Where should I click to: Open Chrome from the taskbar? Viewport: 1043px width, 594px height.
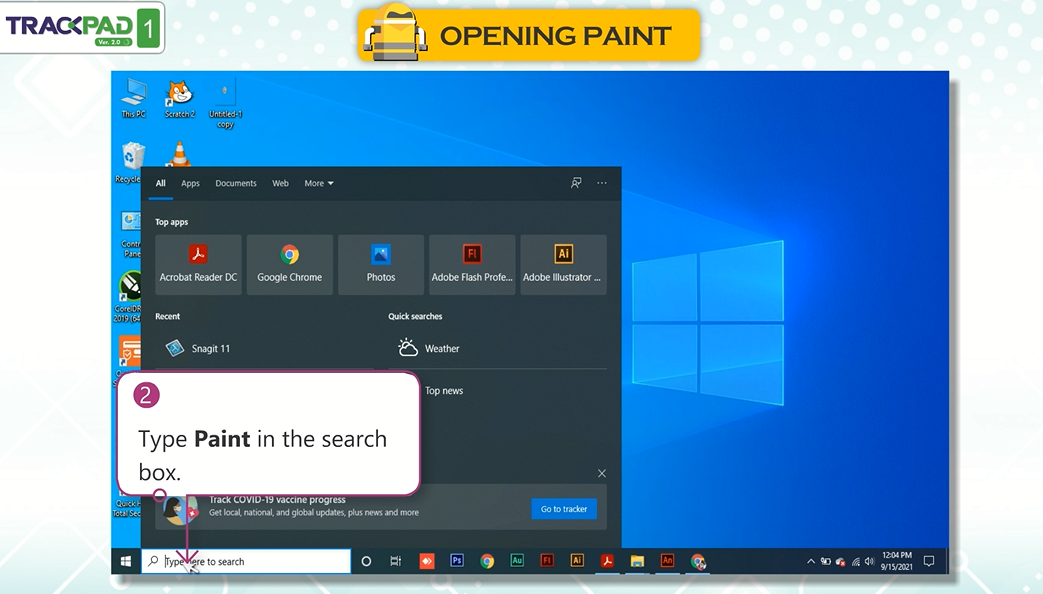click(487, 561)
